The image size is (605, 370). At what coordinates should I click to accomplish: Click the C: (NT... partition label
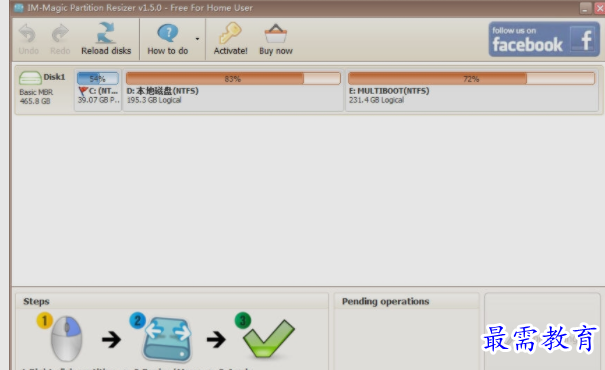pos(103,91)
